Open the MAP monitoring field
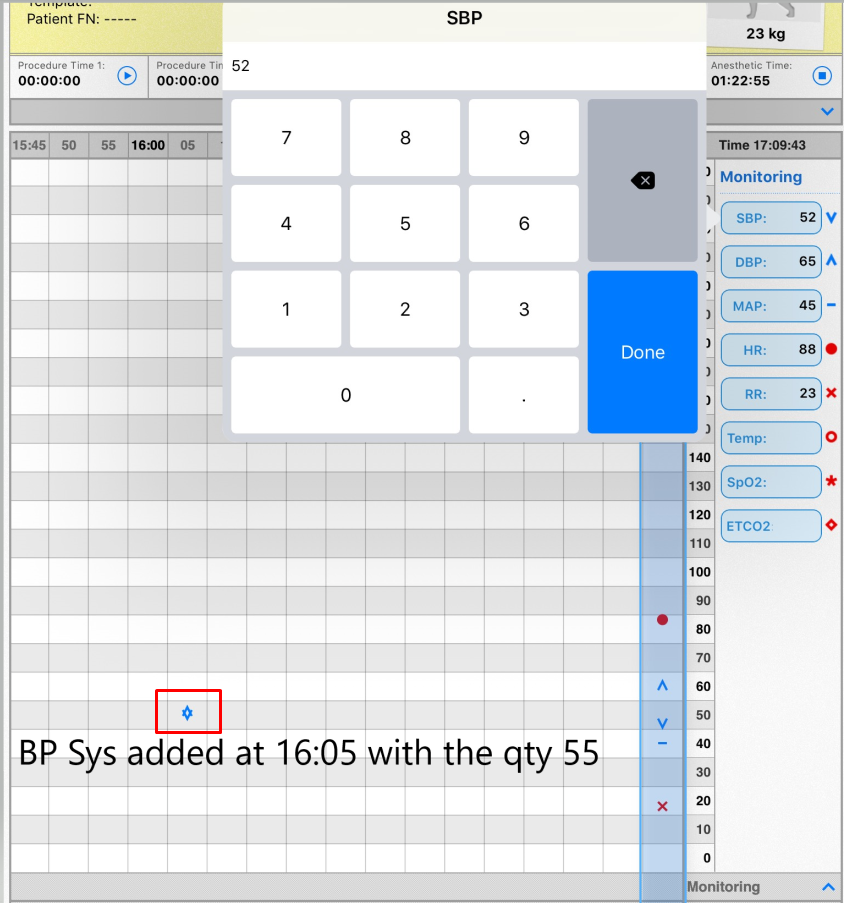The image size is (844, 903). coord(771,305)
